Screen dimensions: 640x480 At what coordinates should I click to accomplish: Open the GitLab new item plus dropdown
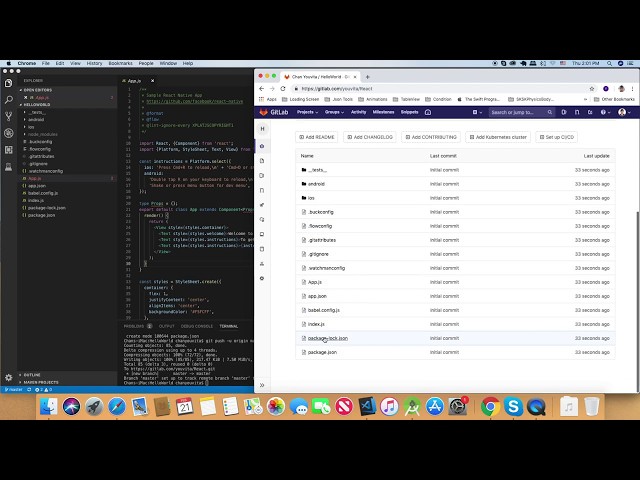click(x=477, y=112)
